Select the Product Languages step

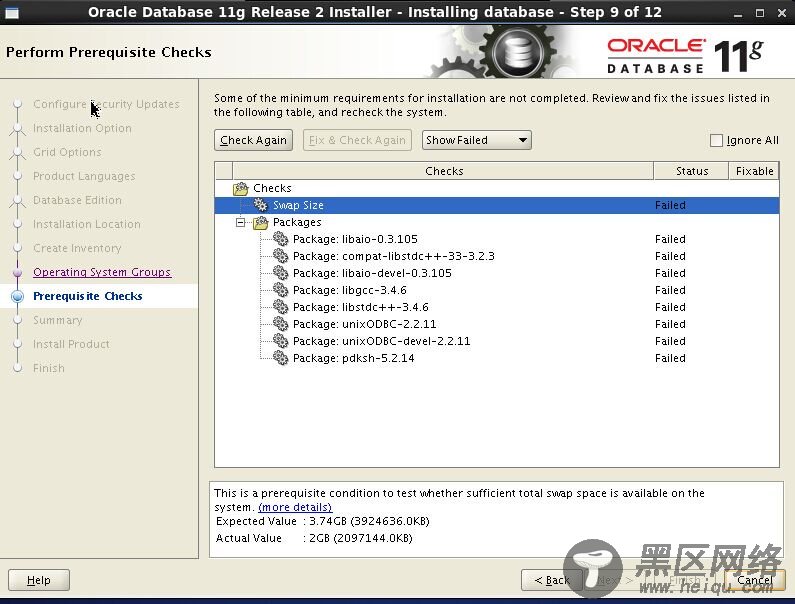coord(84,176)
